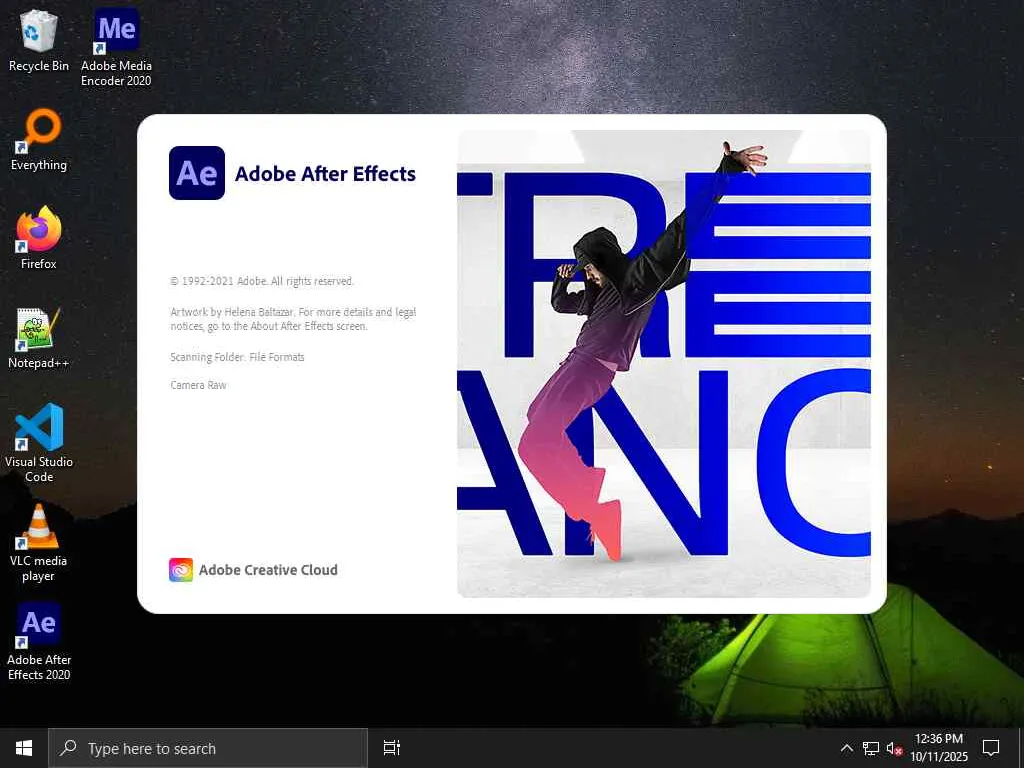Show hidden system tray icons
Image resolution: width=1024 pixels, height=768 pixels.
pyautogui.click(x=846, y=748)
